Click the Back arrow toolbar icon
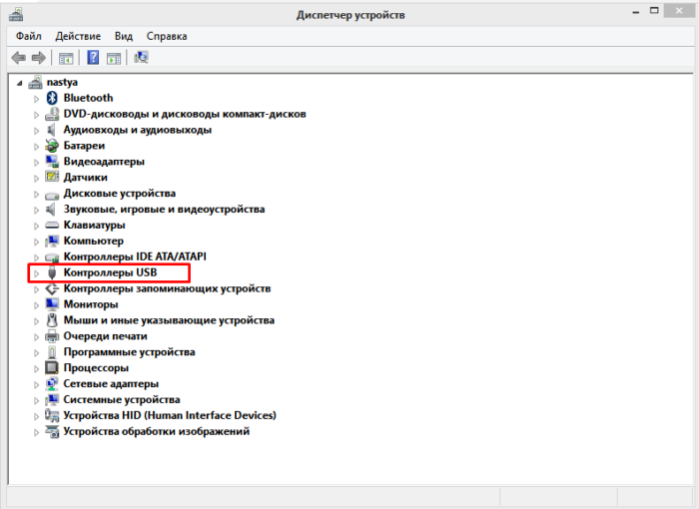 (x=19, y=57)
